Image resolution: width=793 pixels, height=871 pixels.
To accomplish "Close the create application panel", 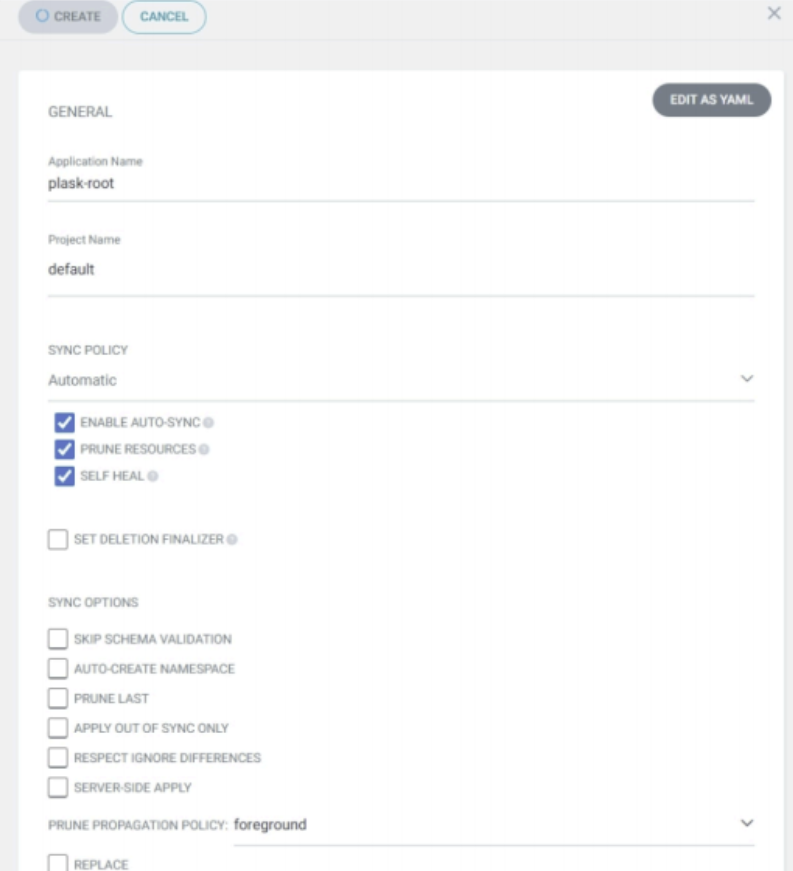I will 773,14.
